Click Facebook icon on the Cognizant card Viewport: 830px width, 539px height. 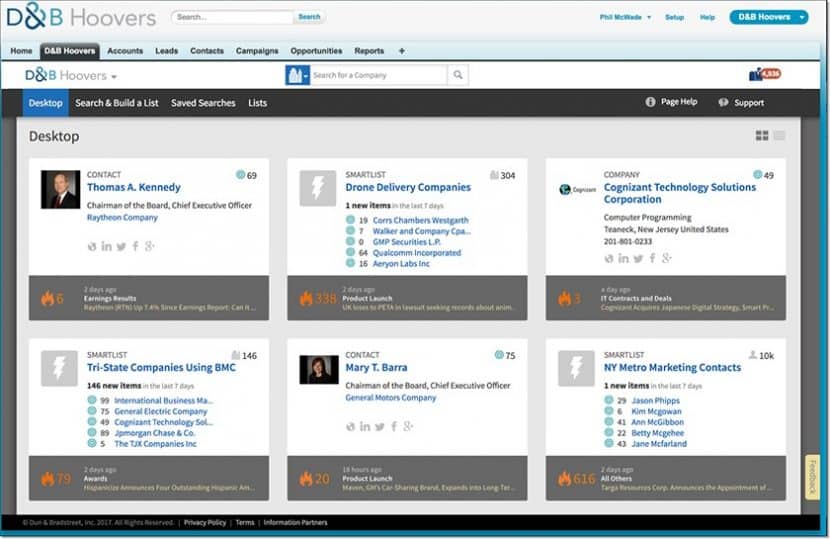point(653,258)
